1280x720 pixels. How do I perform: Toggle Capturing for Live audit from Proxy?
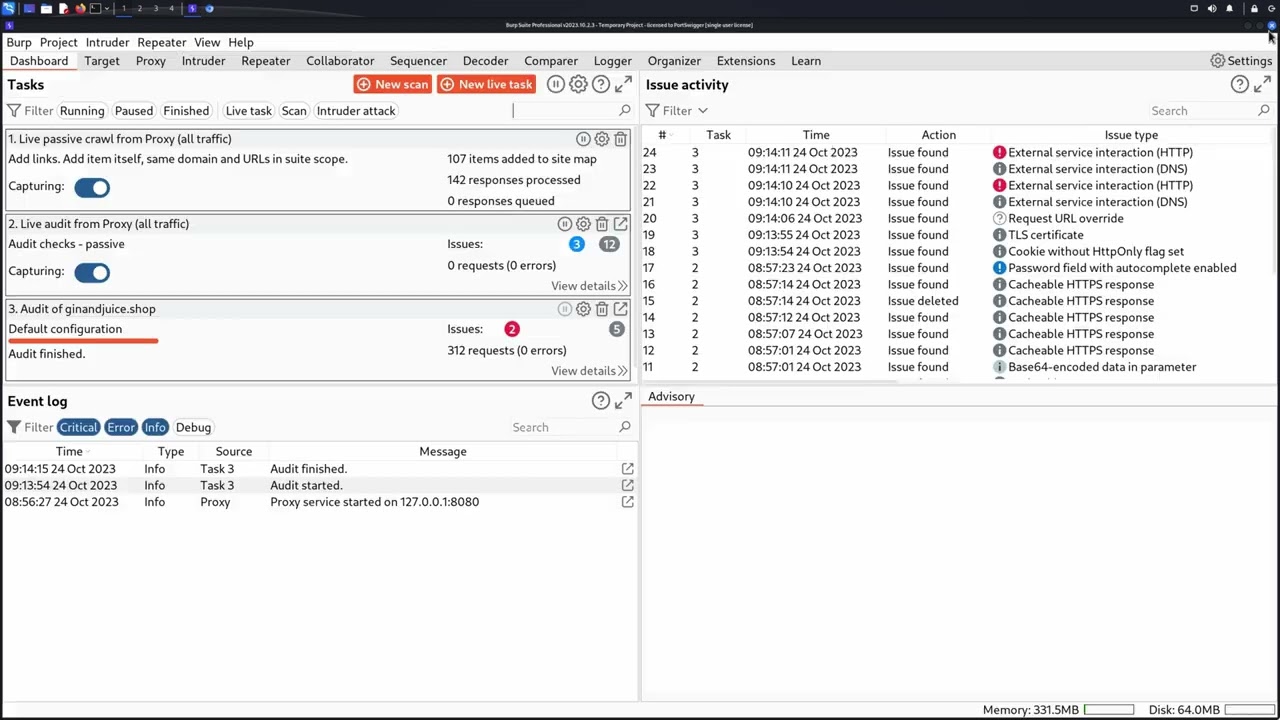[92, 272]
